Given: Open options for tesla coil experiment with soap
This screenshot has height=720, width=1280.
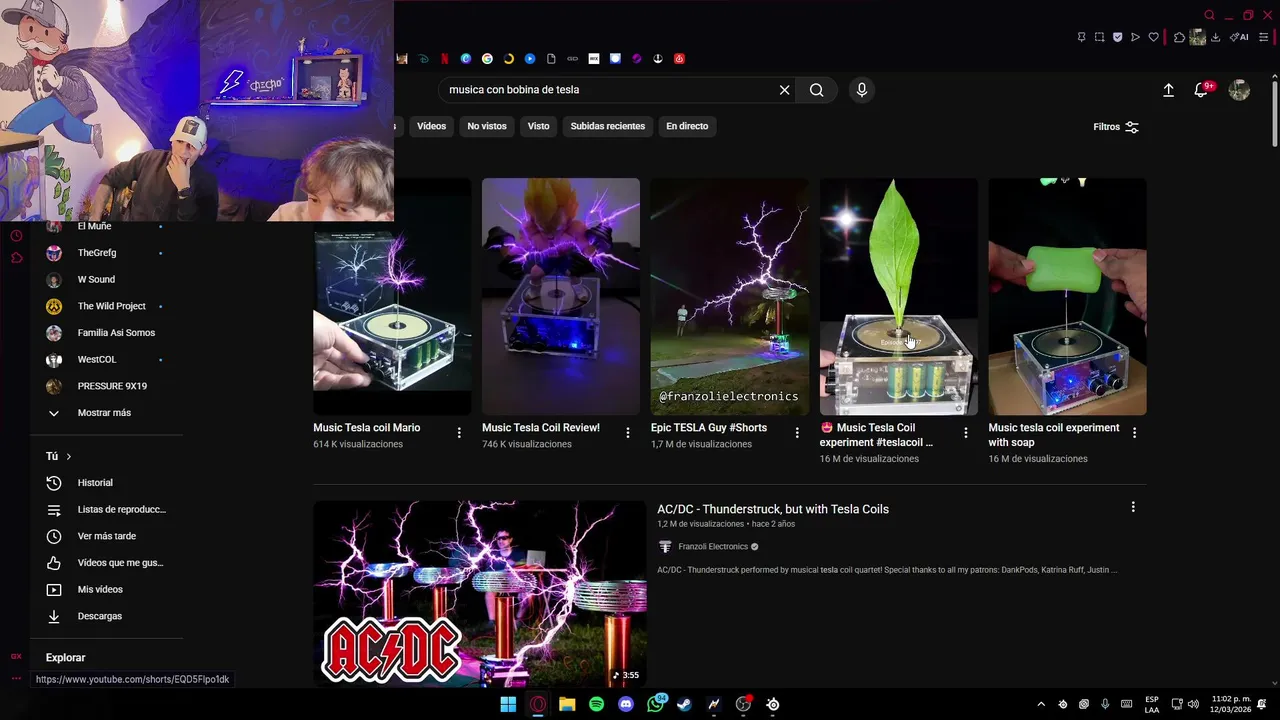Looking at the screenshot, I should 1134,433.
